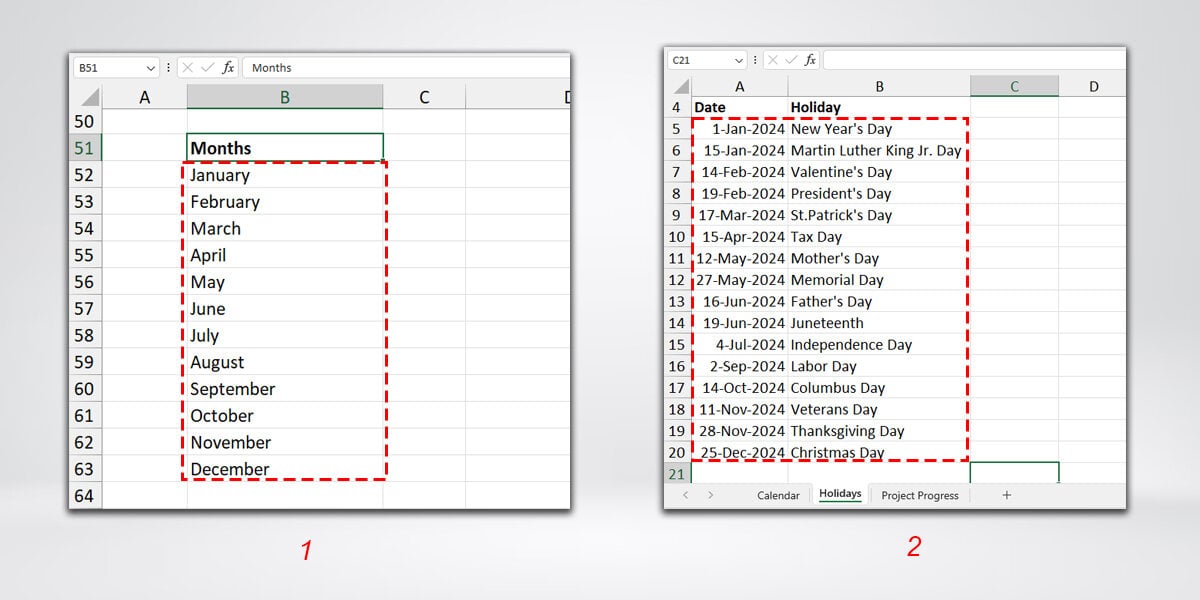
Task: Click the insert function fx icon in right window
Action: [x=810, y=60]
